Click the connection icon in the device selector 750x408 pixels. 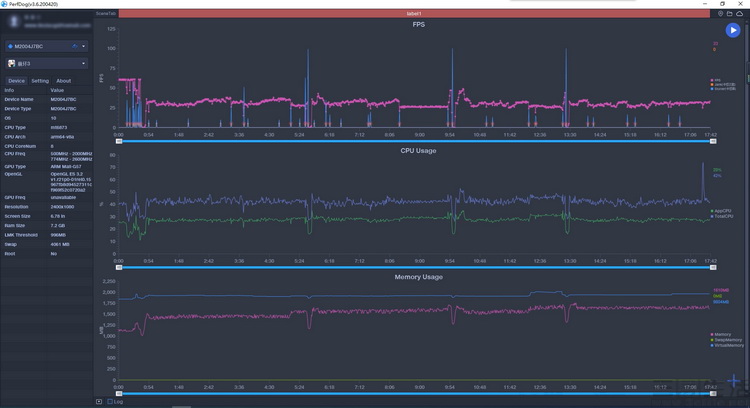coord(75,46)
